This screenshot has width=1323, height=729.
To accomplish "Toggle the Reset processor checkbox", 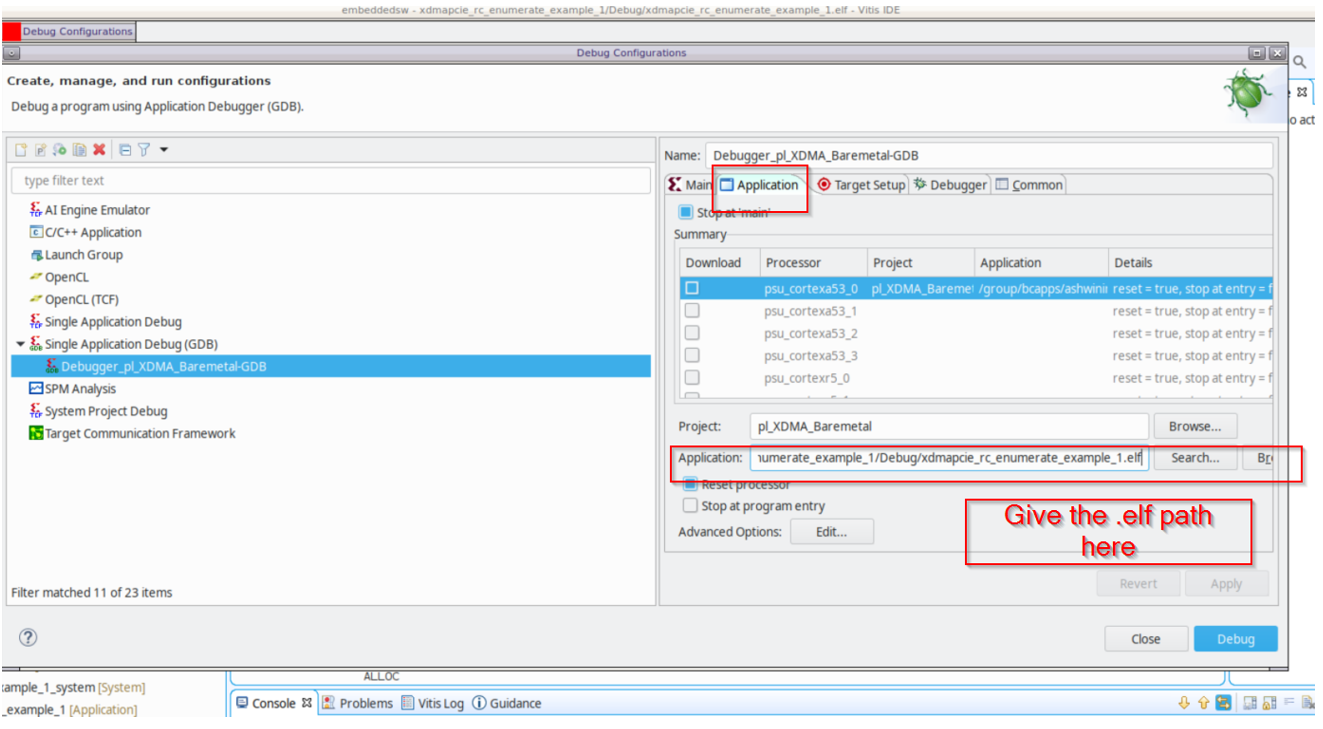I will [x=690, y=484].
